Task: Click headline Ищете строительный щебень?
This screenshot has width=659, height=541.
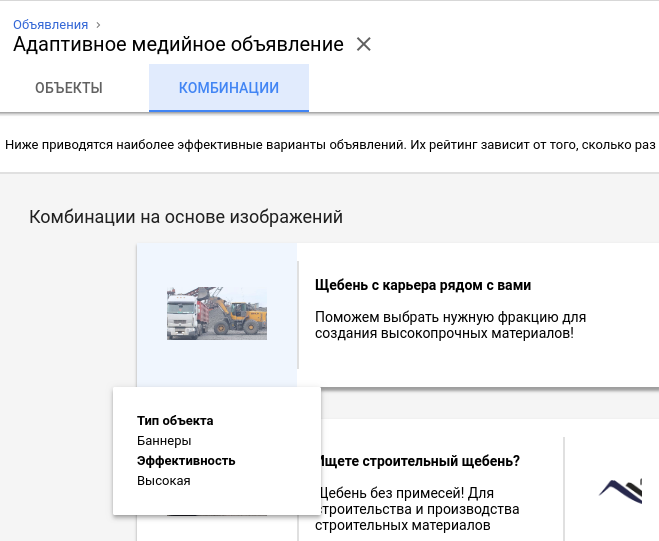Action: (x=418, y=461)
